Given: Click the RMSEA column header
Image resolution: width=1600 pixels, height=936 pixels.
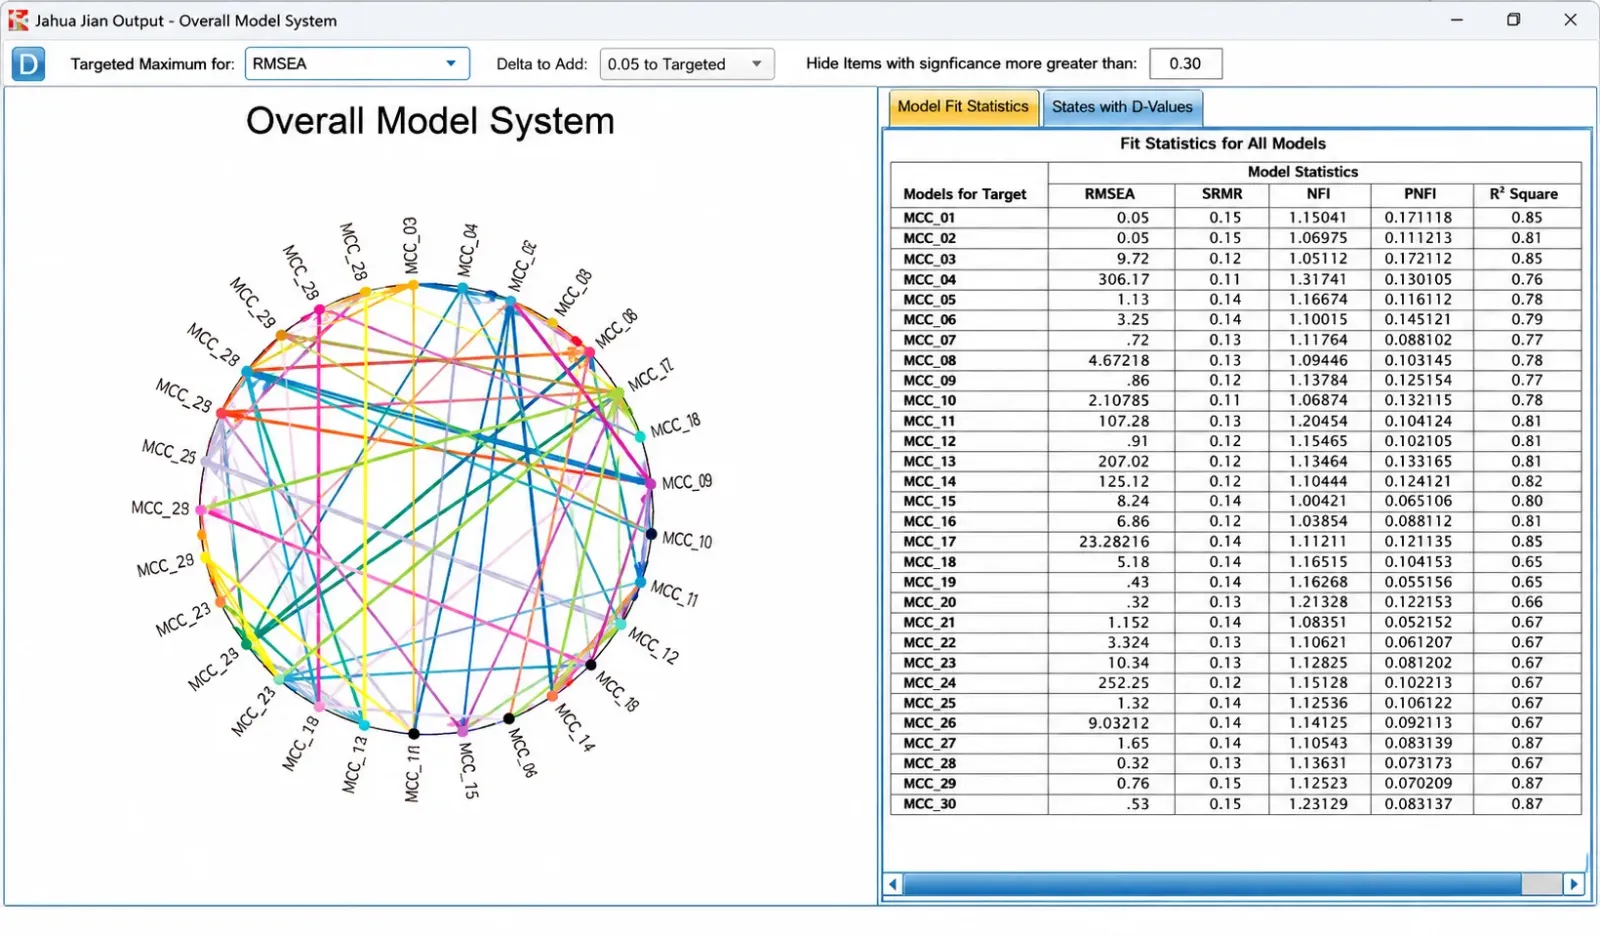Looking at the screenshot, I should tap(1110, 194).
